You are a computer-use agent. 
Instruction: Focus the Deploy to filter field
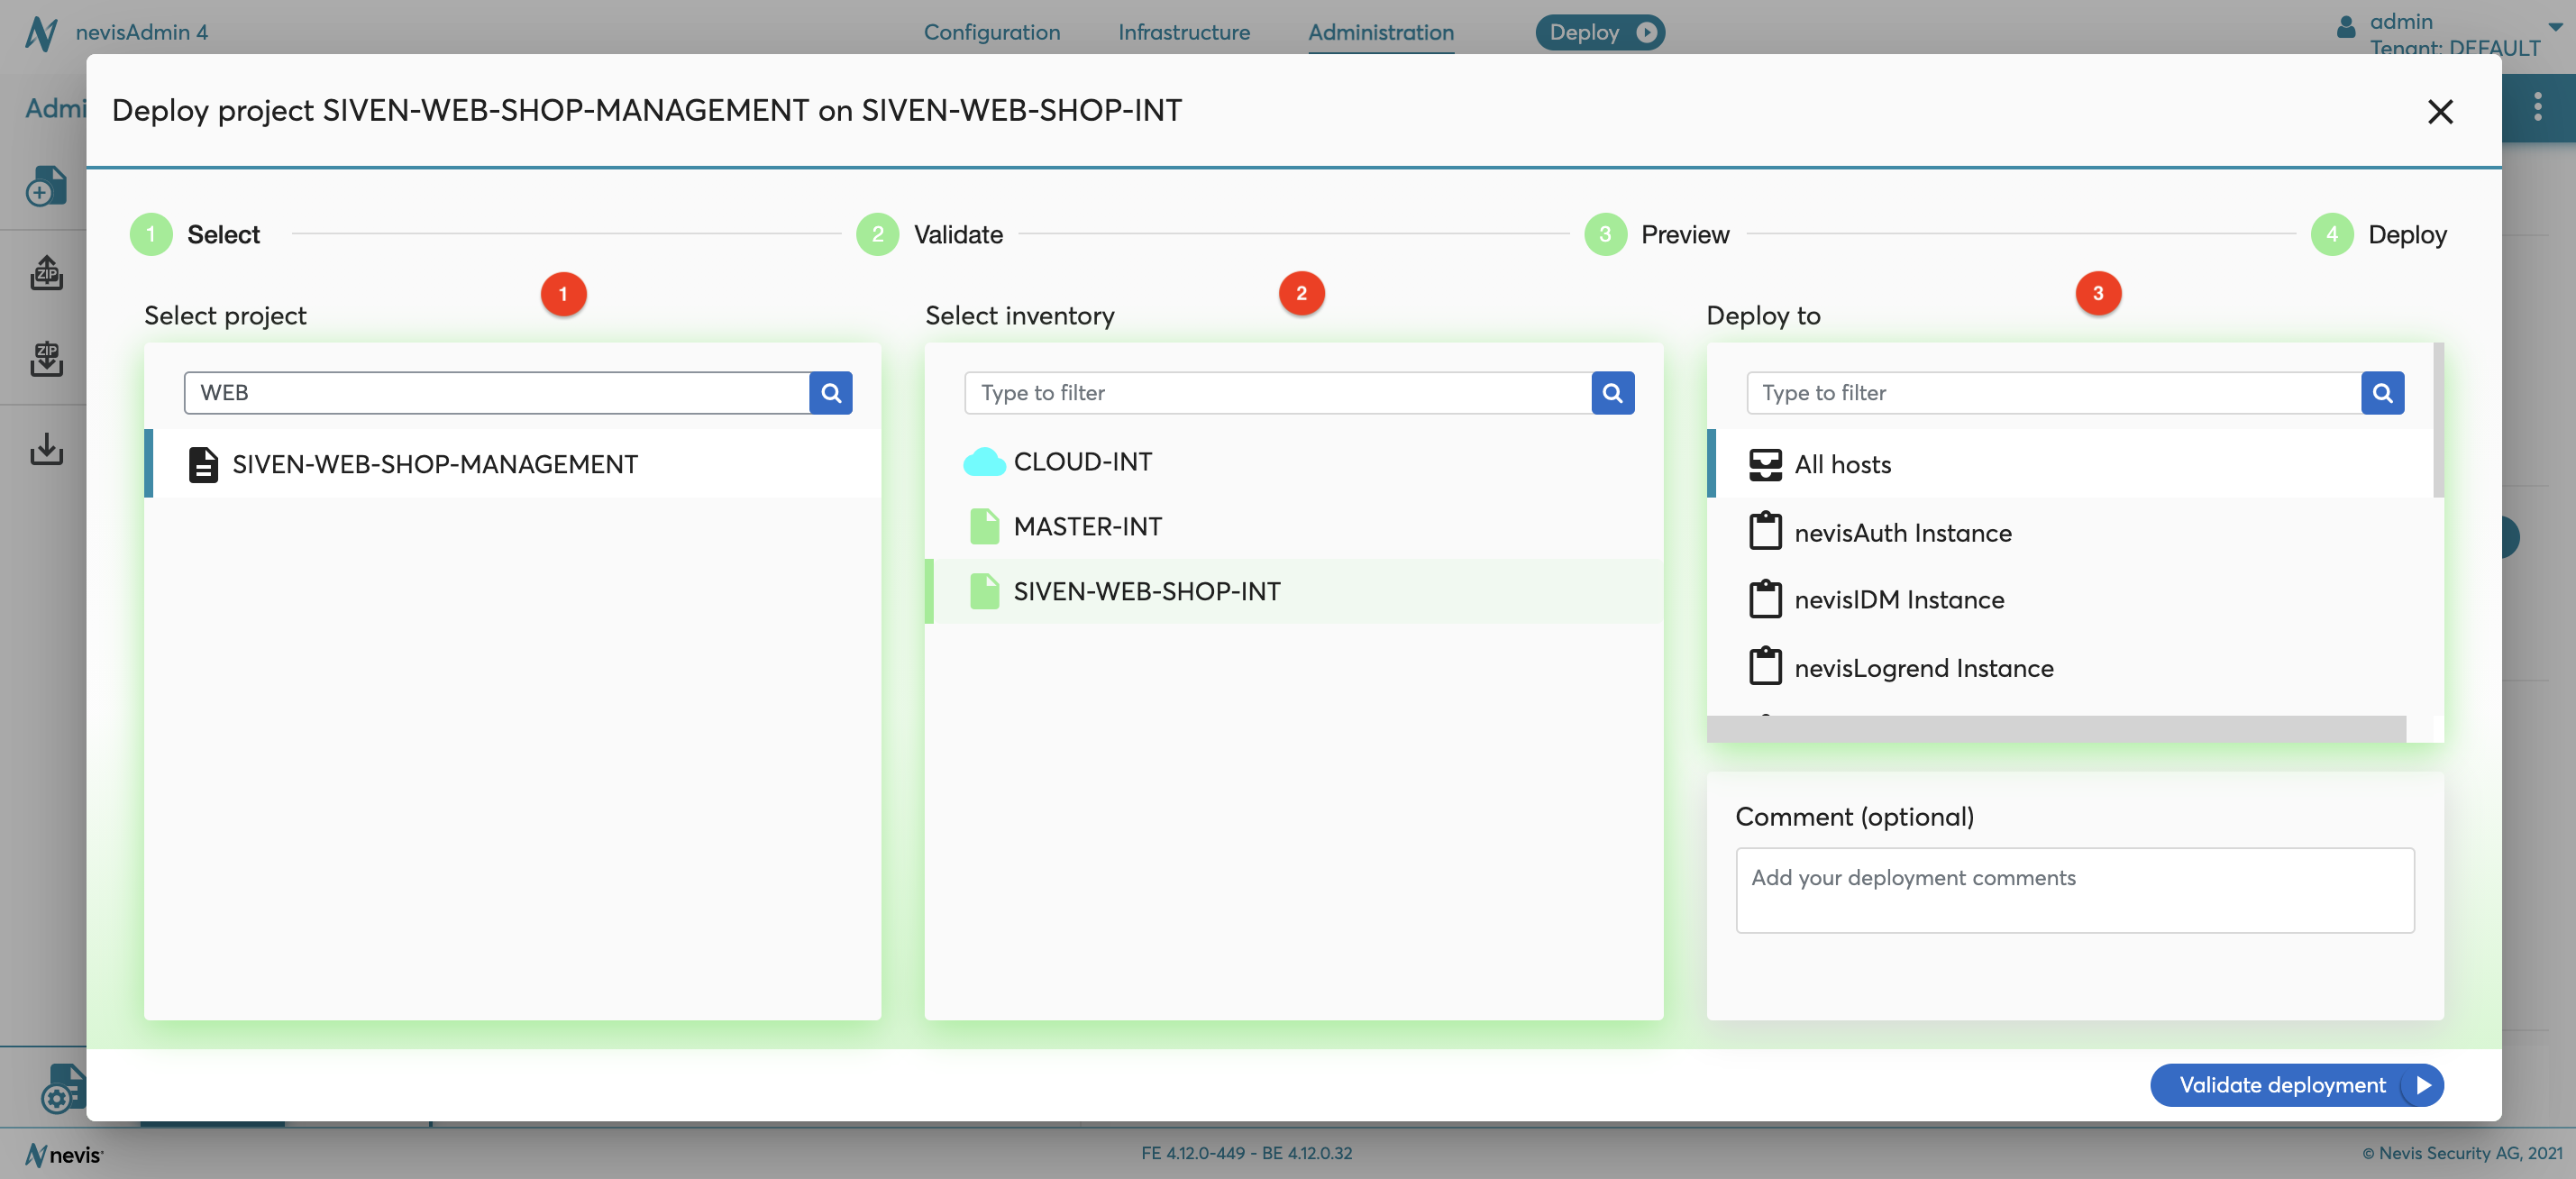[x=2053, y=393]
